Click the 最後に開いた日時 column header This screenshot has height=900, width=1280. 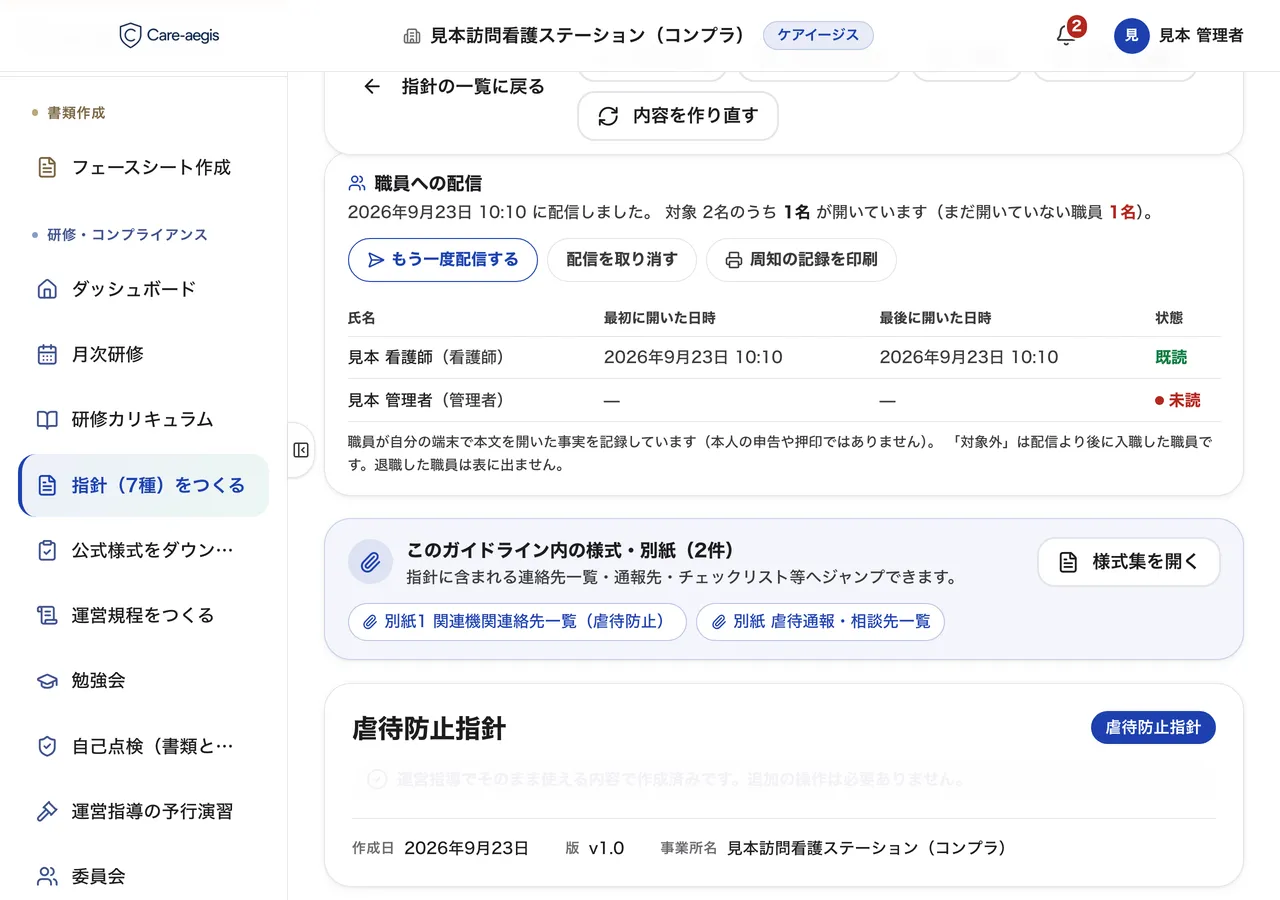(936, 318)
